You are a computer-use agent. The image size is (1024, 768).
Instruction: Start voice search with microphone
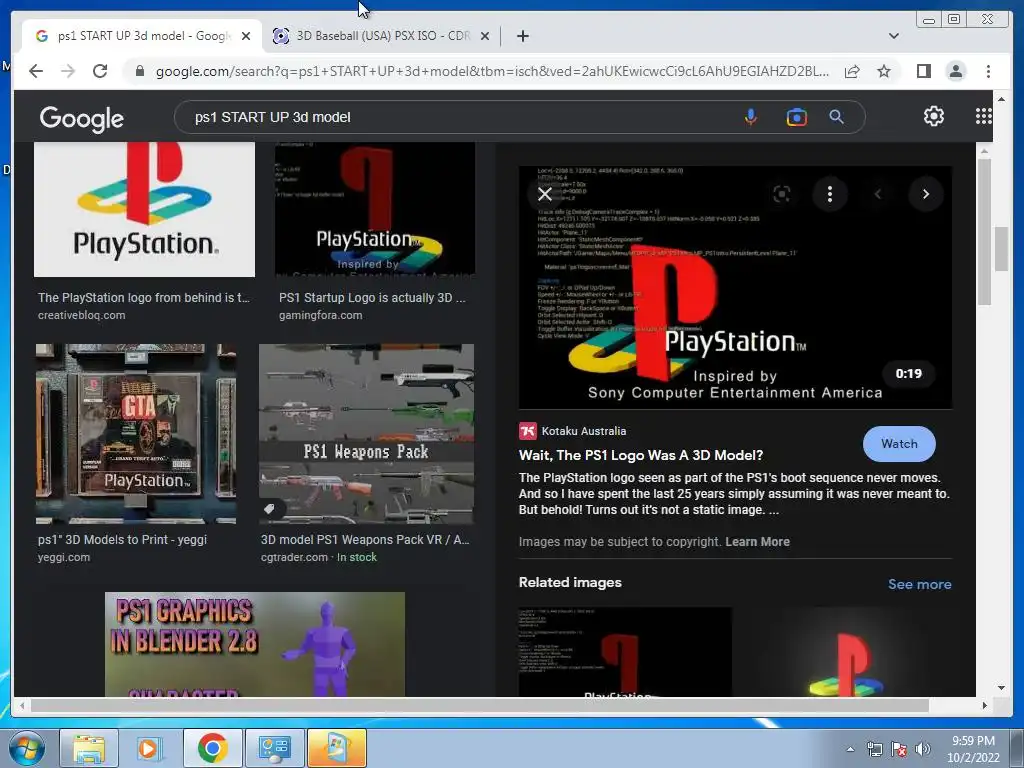click(751, 117)
